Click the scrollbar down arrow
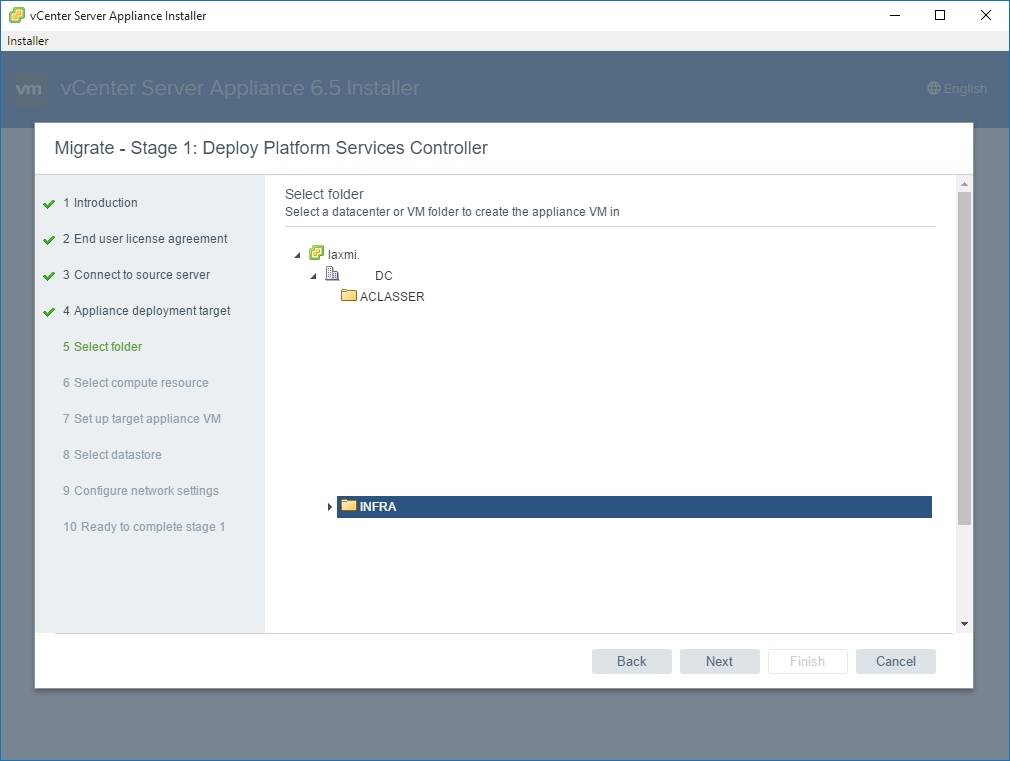 (964, 624)
